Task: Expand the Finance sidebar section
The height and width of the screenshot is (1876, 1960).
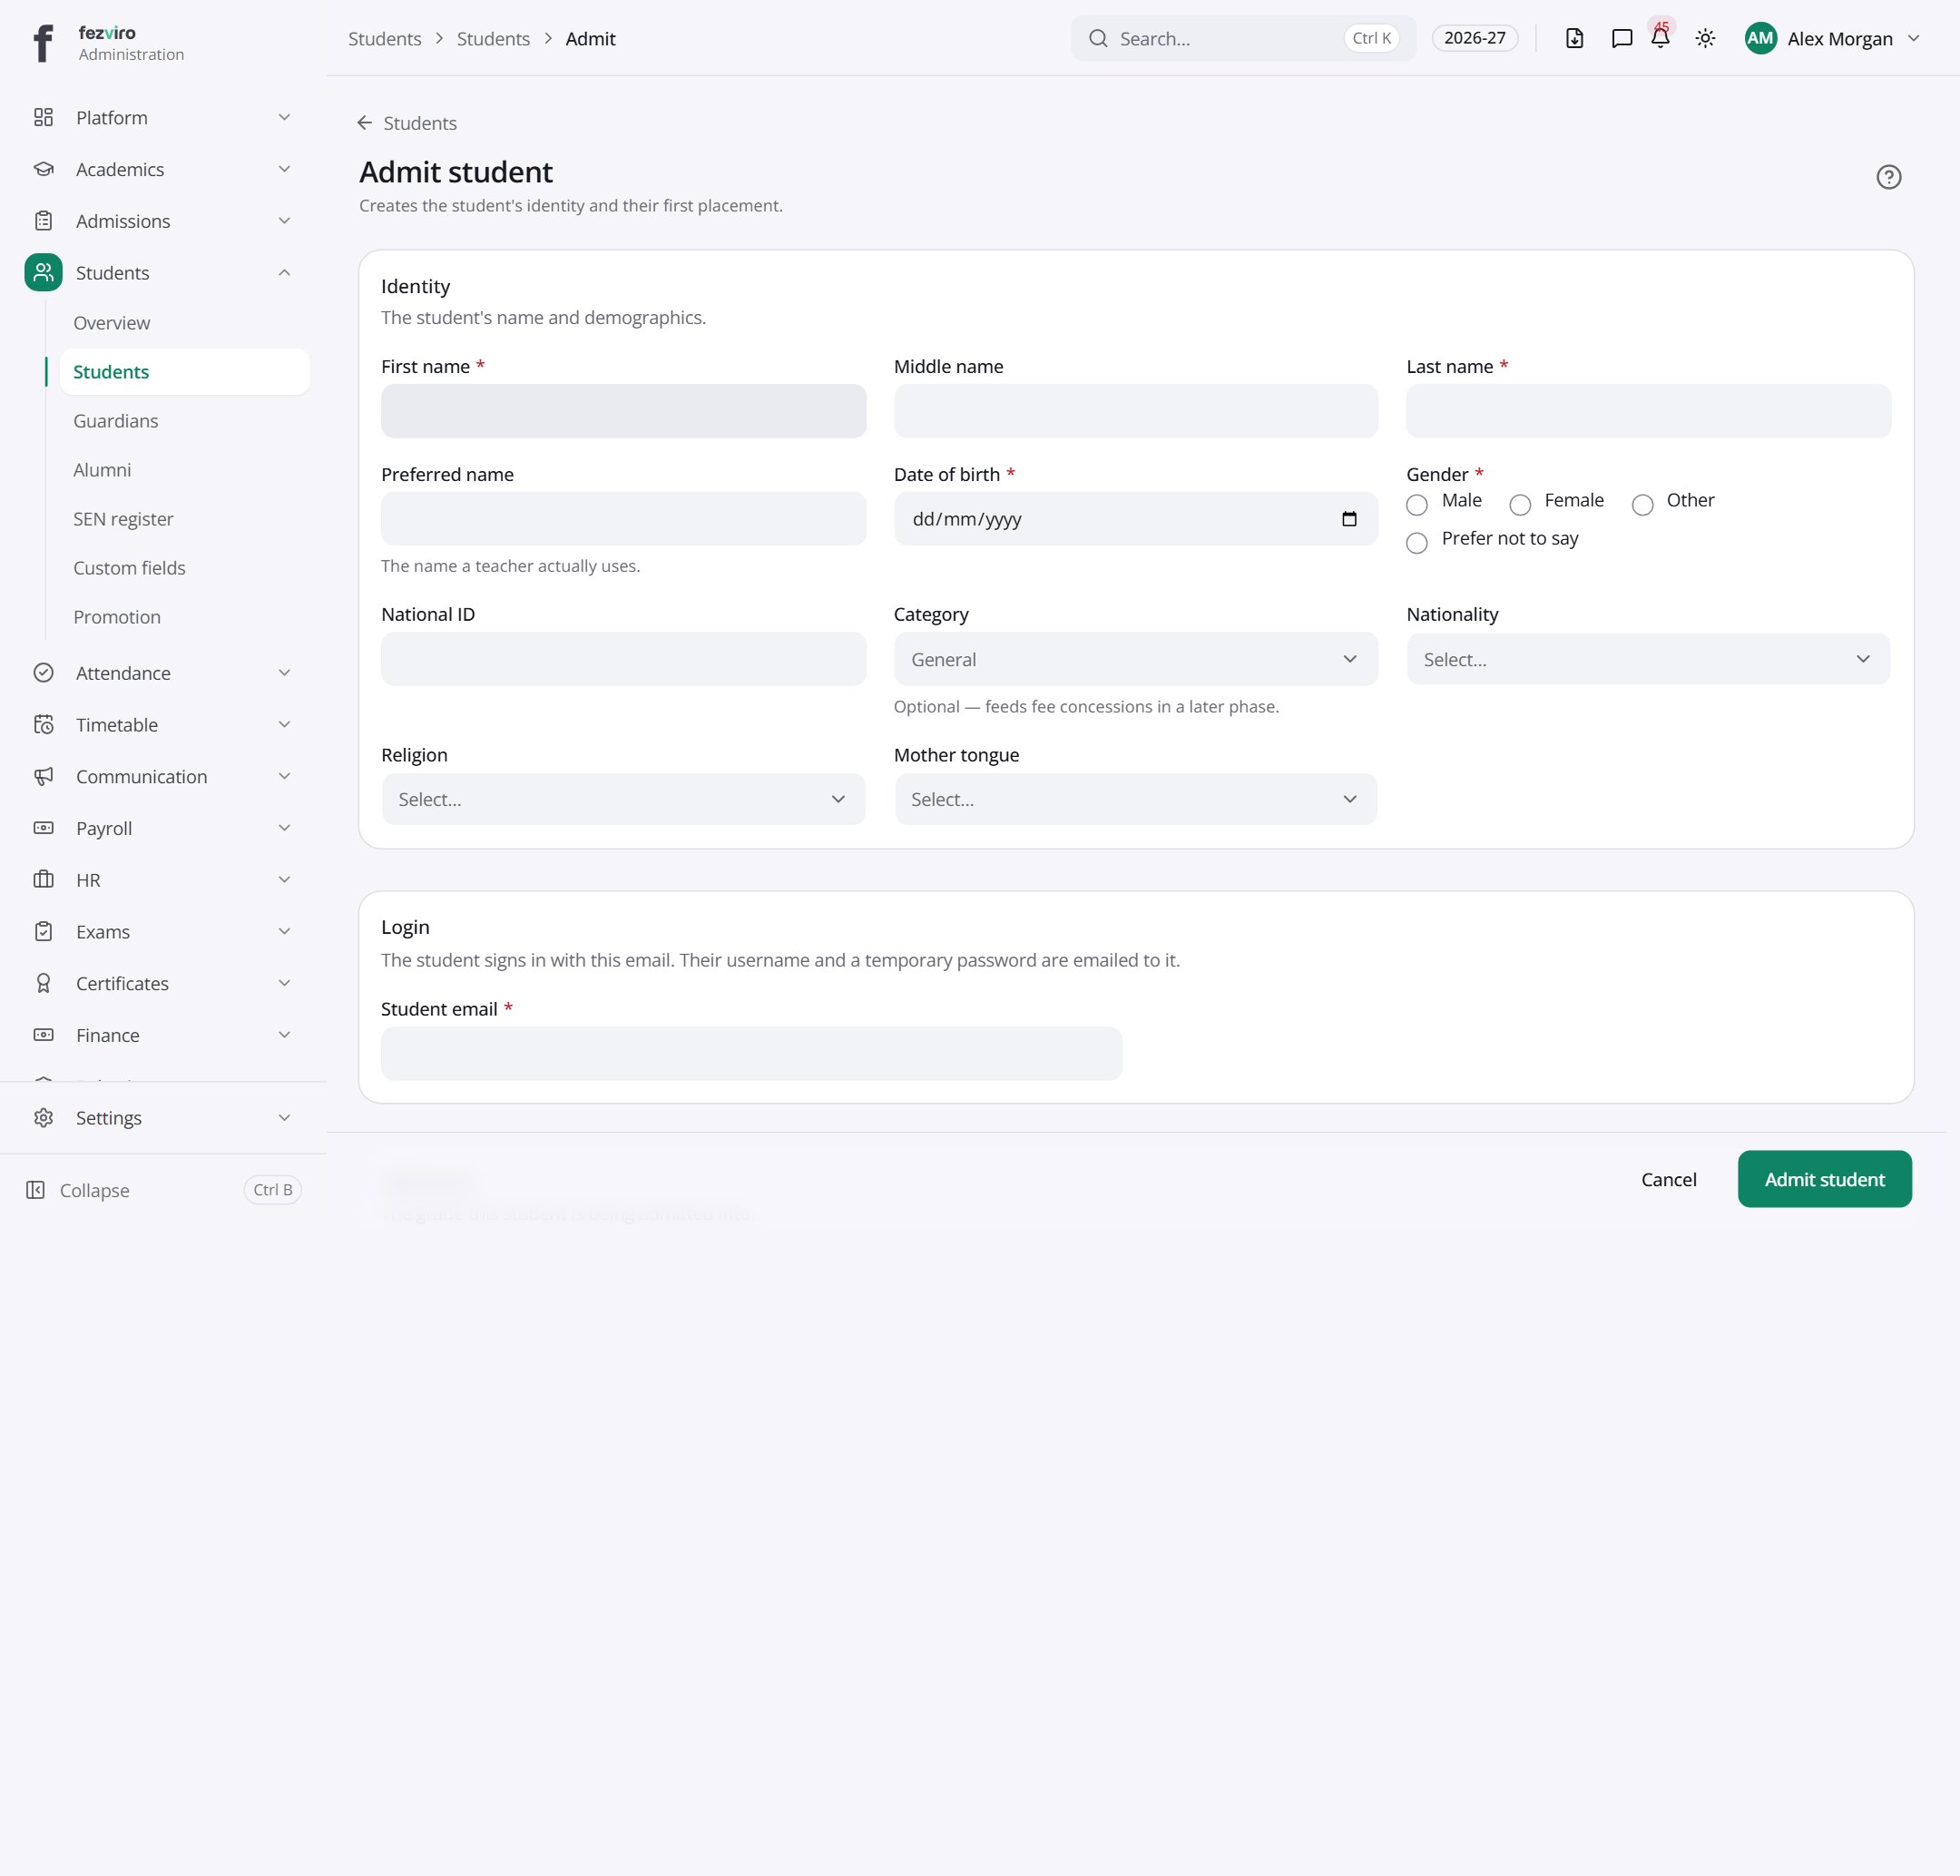Action: [162, 1036]
